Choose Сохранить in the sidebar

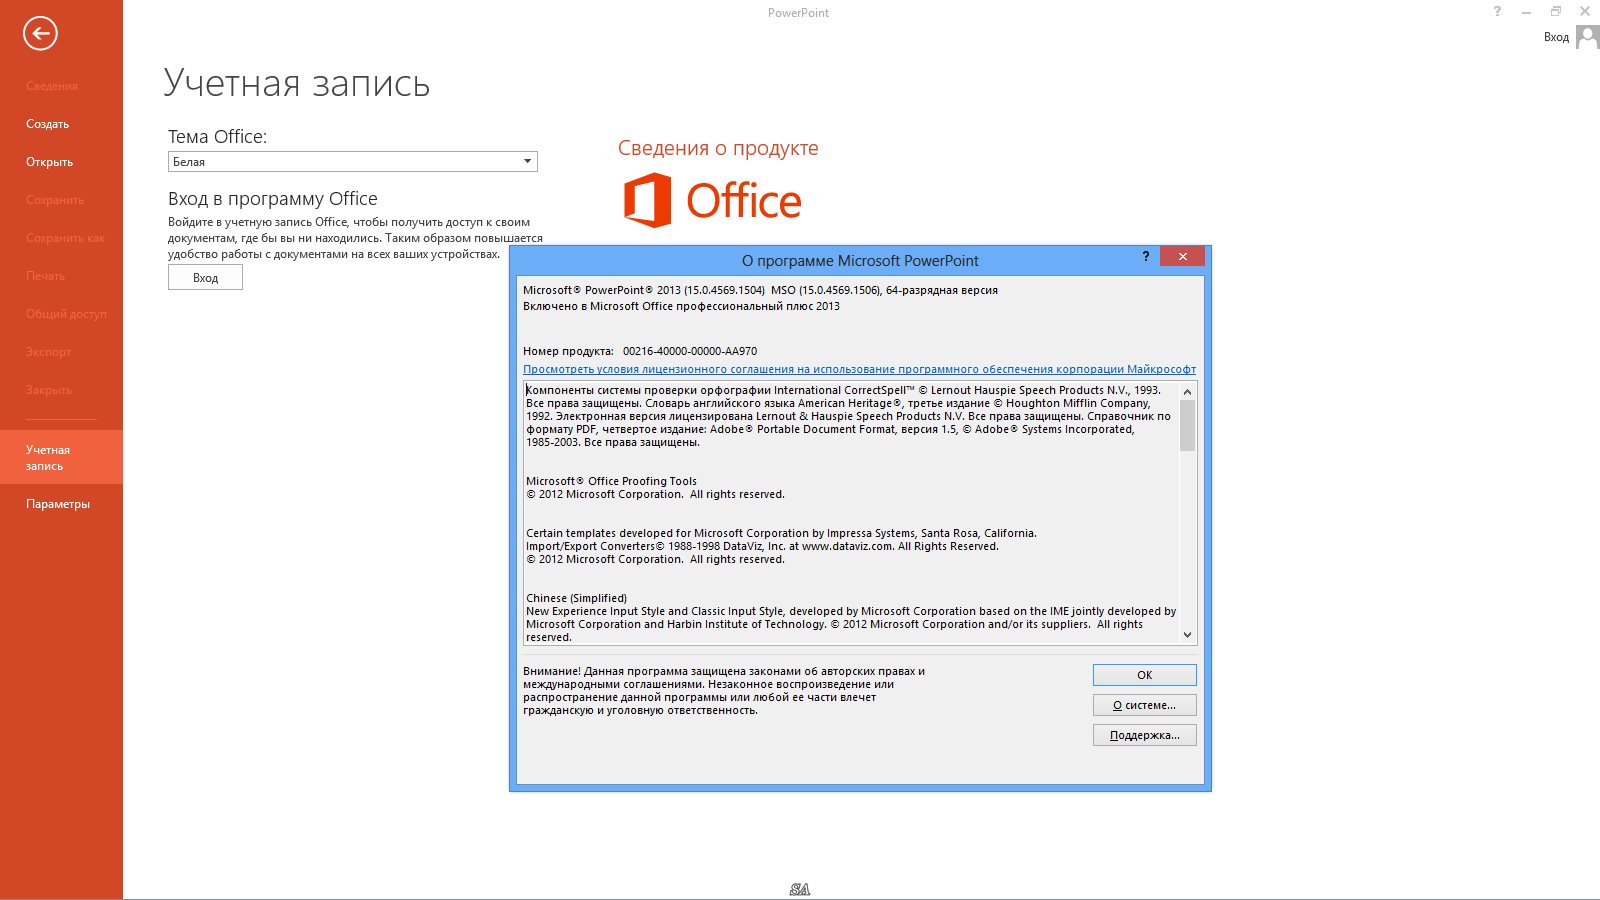pos(55,200)
